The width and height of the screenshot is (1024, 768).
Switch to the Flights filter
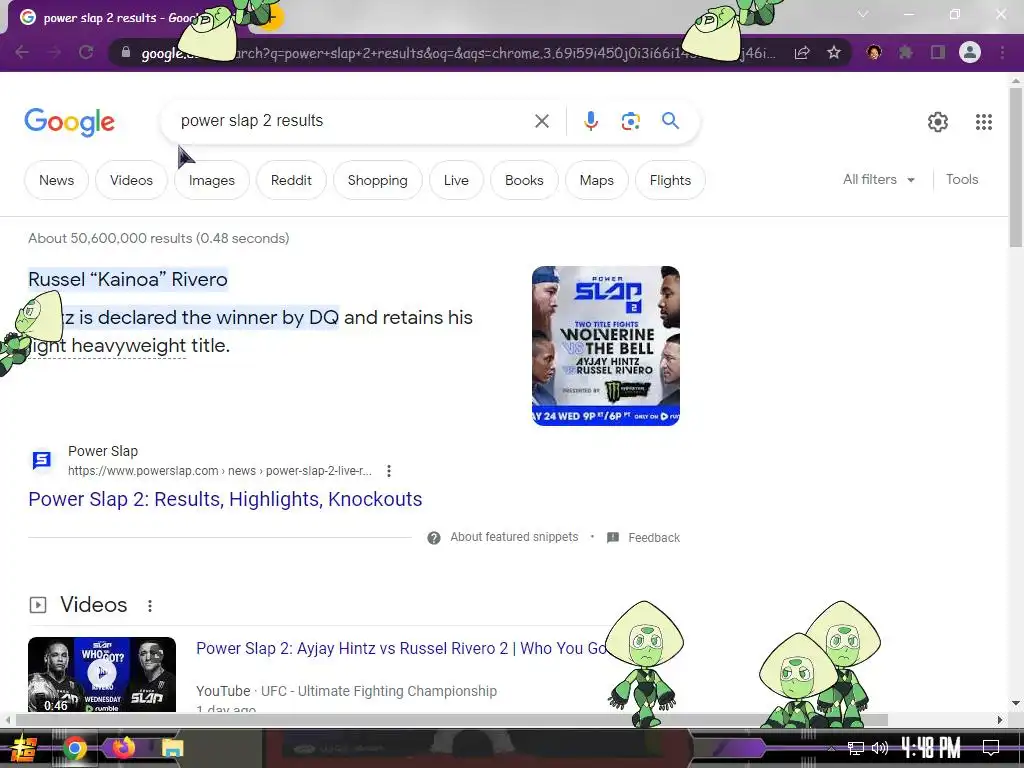(670, 180)
